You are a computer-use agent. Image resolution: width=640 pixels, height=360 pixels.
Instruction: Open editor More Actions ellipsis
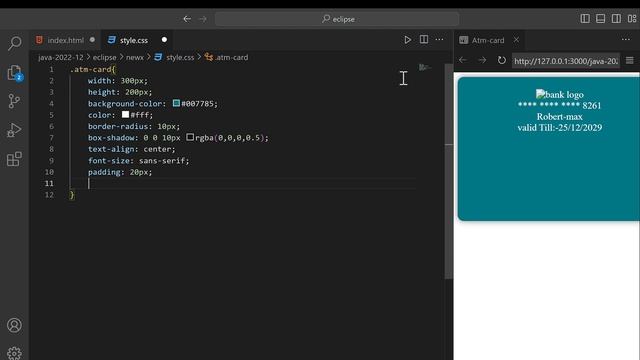coord(439,40)
